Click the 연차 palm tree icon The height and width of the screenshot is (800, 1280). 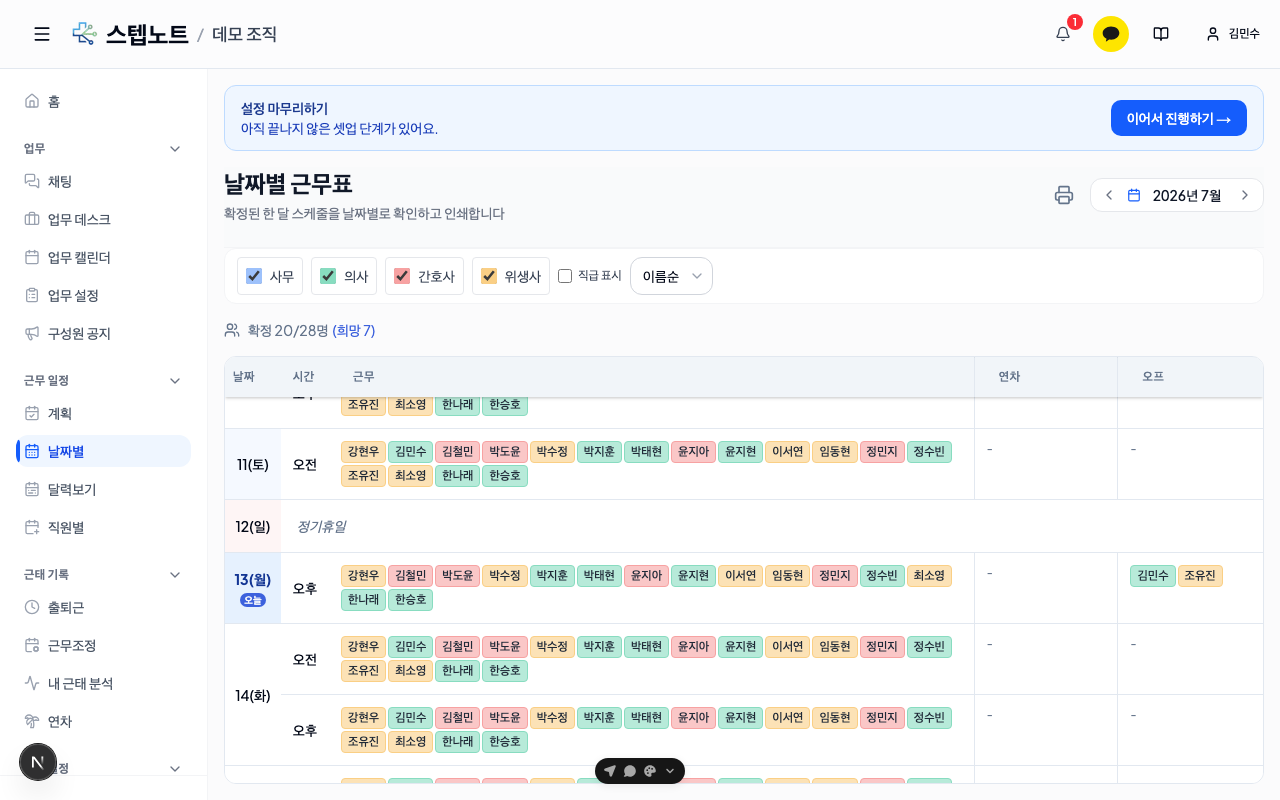pyautogui.click(x=32, y=721)
